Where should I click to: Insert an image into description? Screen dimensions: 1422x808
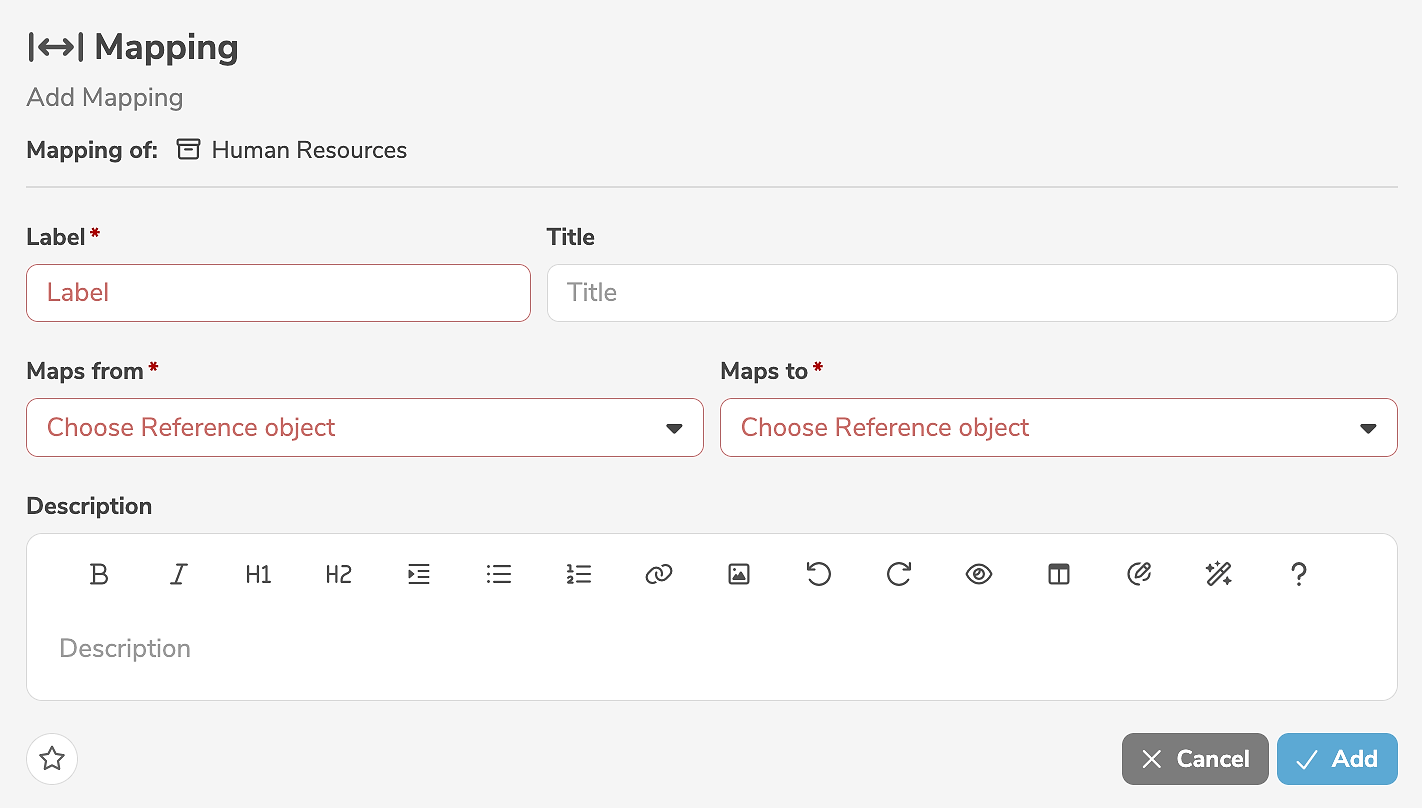pos(739,574)
